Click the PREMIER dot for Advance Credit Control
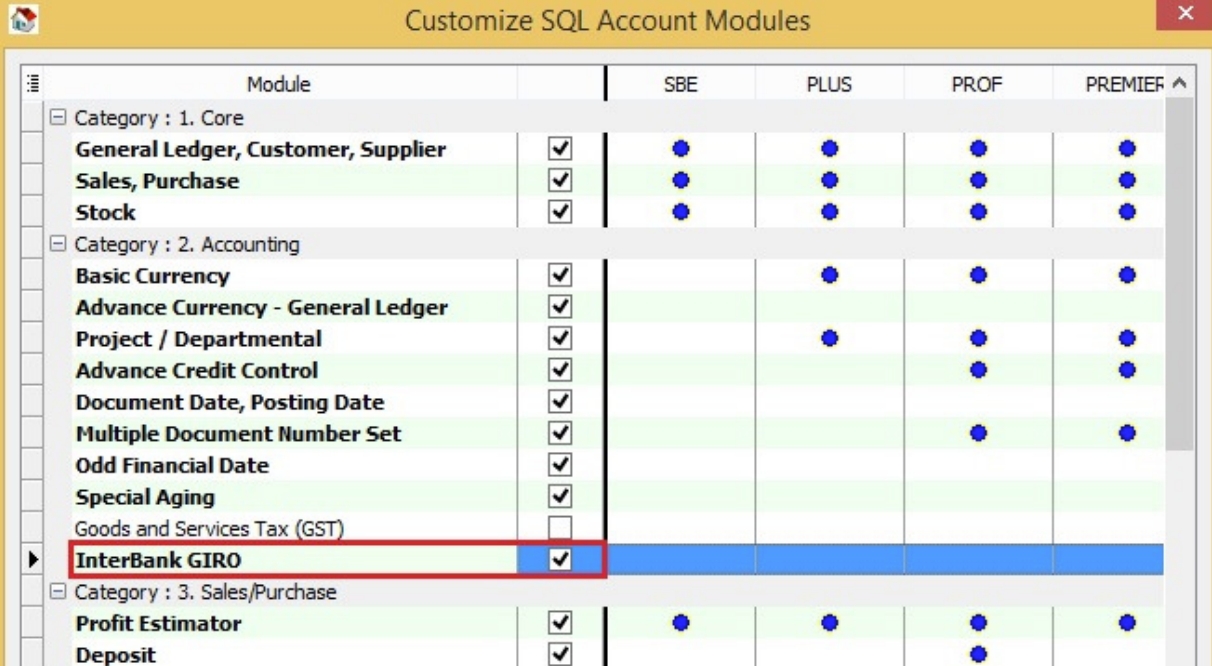Screen dimensions: 1212x666 pos(1127,370)
